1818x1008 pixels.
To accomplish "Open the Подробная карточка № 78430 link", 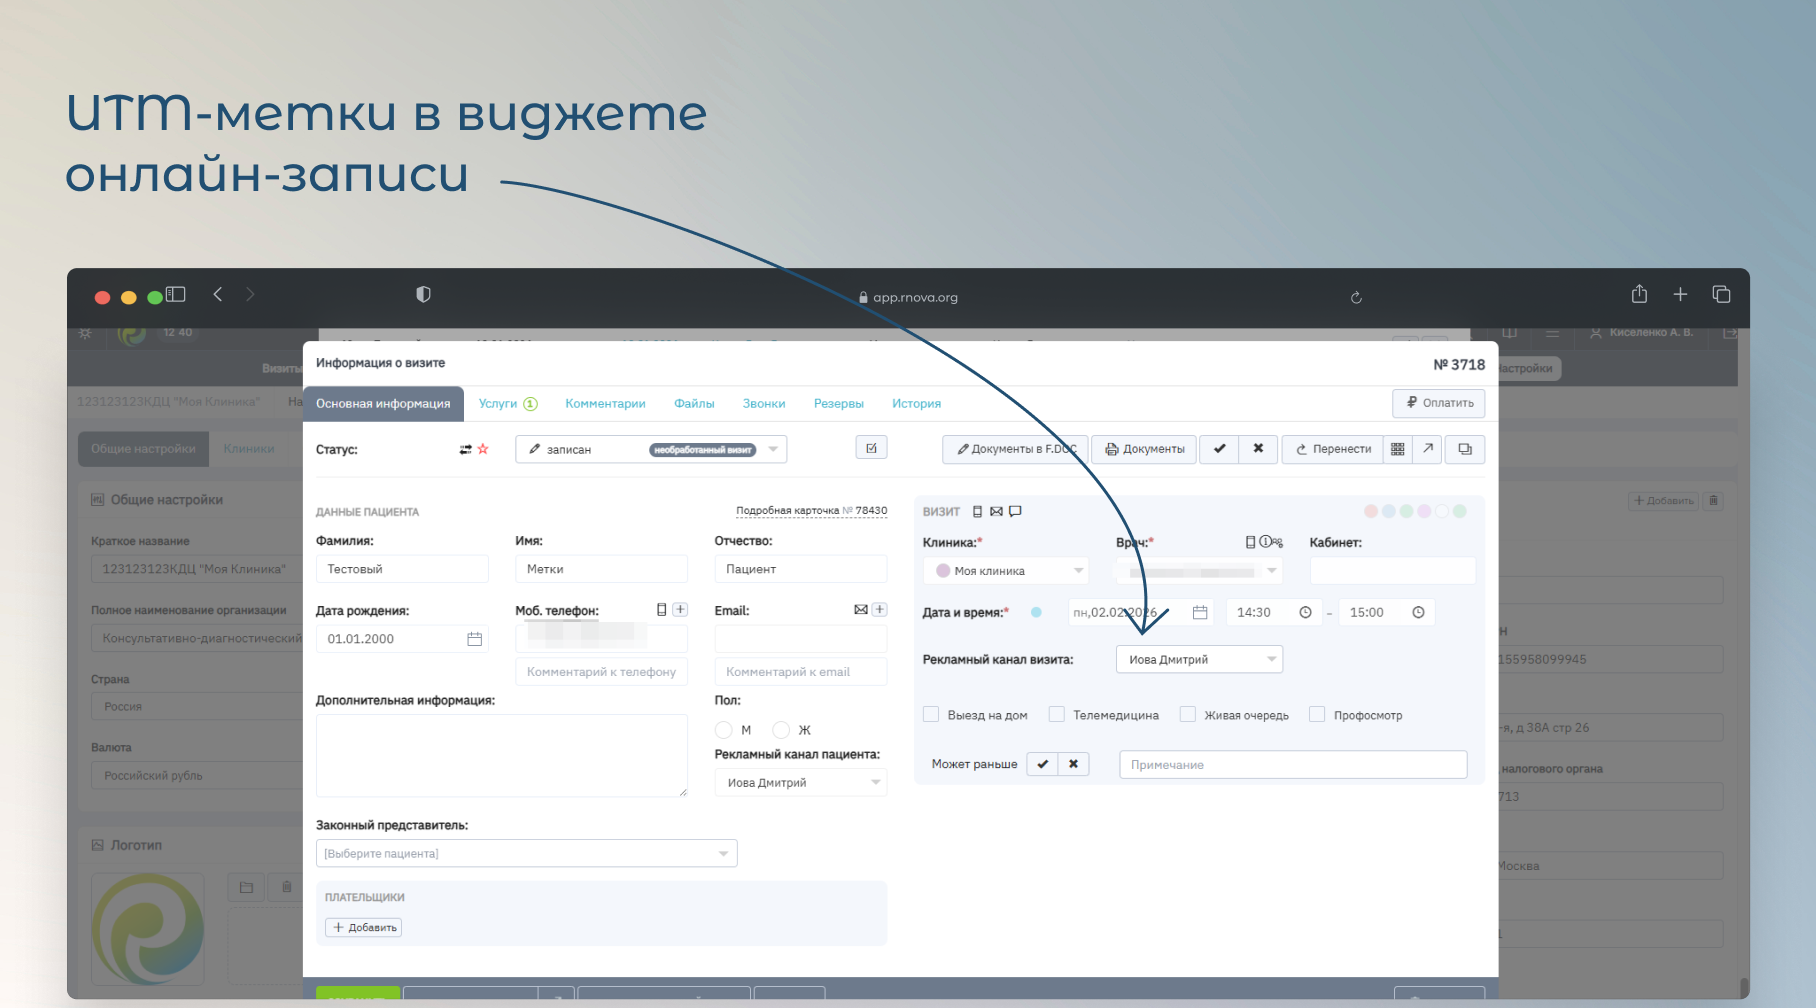I will (811, 511).
